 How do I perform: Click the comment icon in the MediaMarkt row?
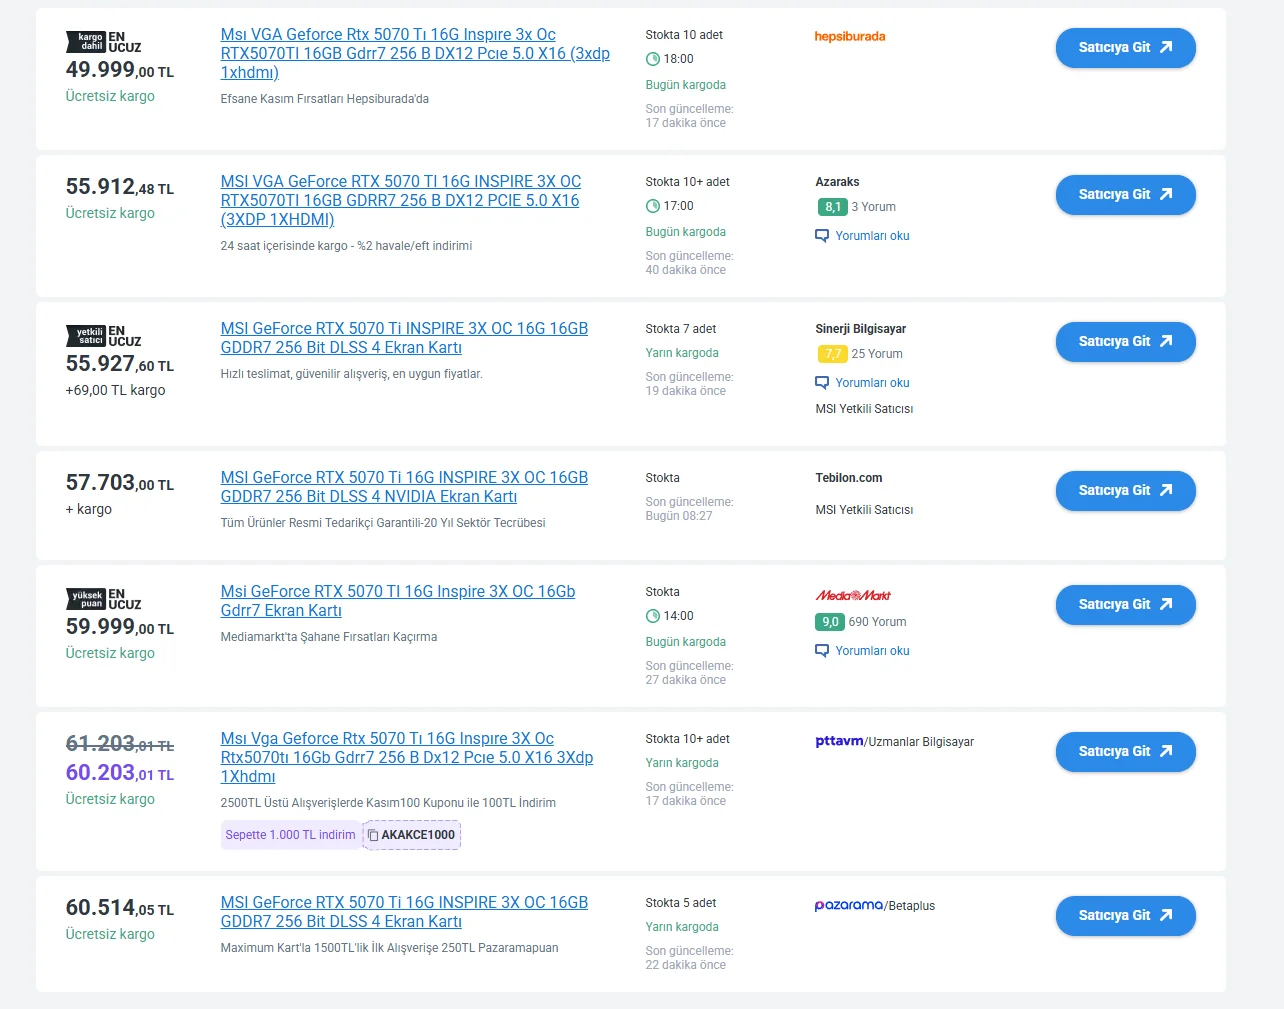822,651
